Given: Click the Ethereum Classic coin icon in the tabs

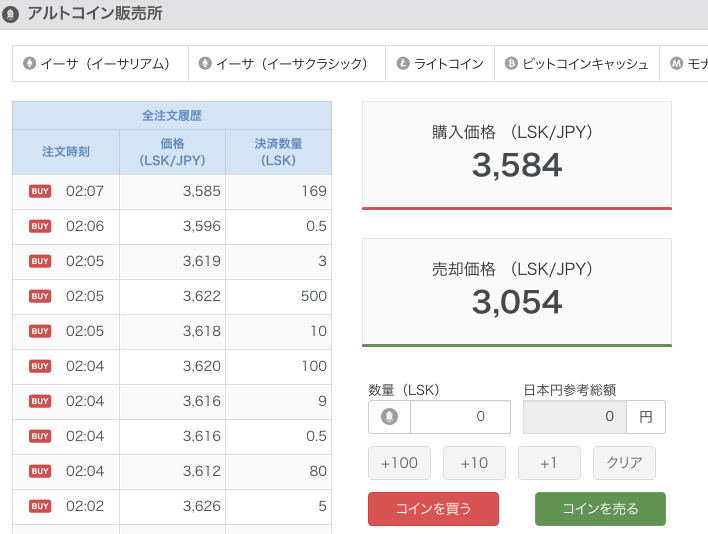Looking at the screenshot, I should pyautogui.click(x=205, y=63).
